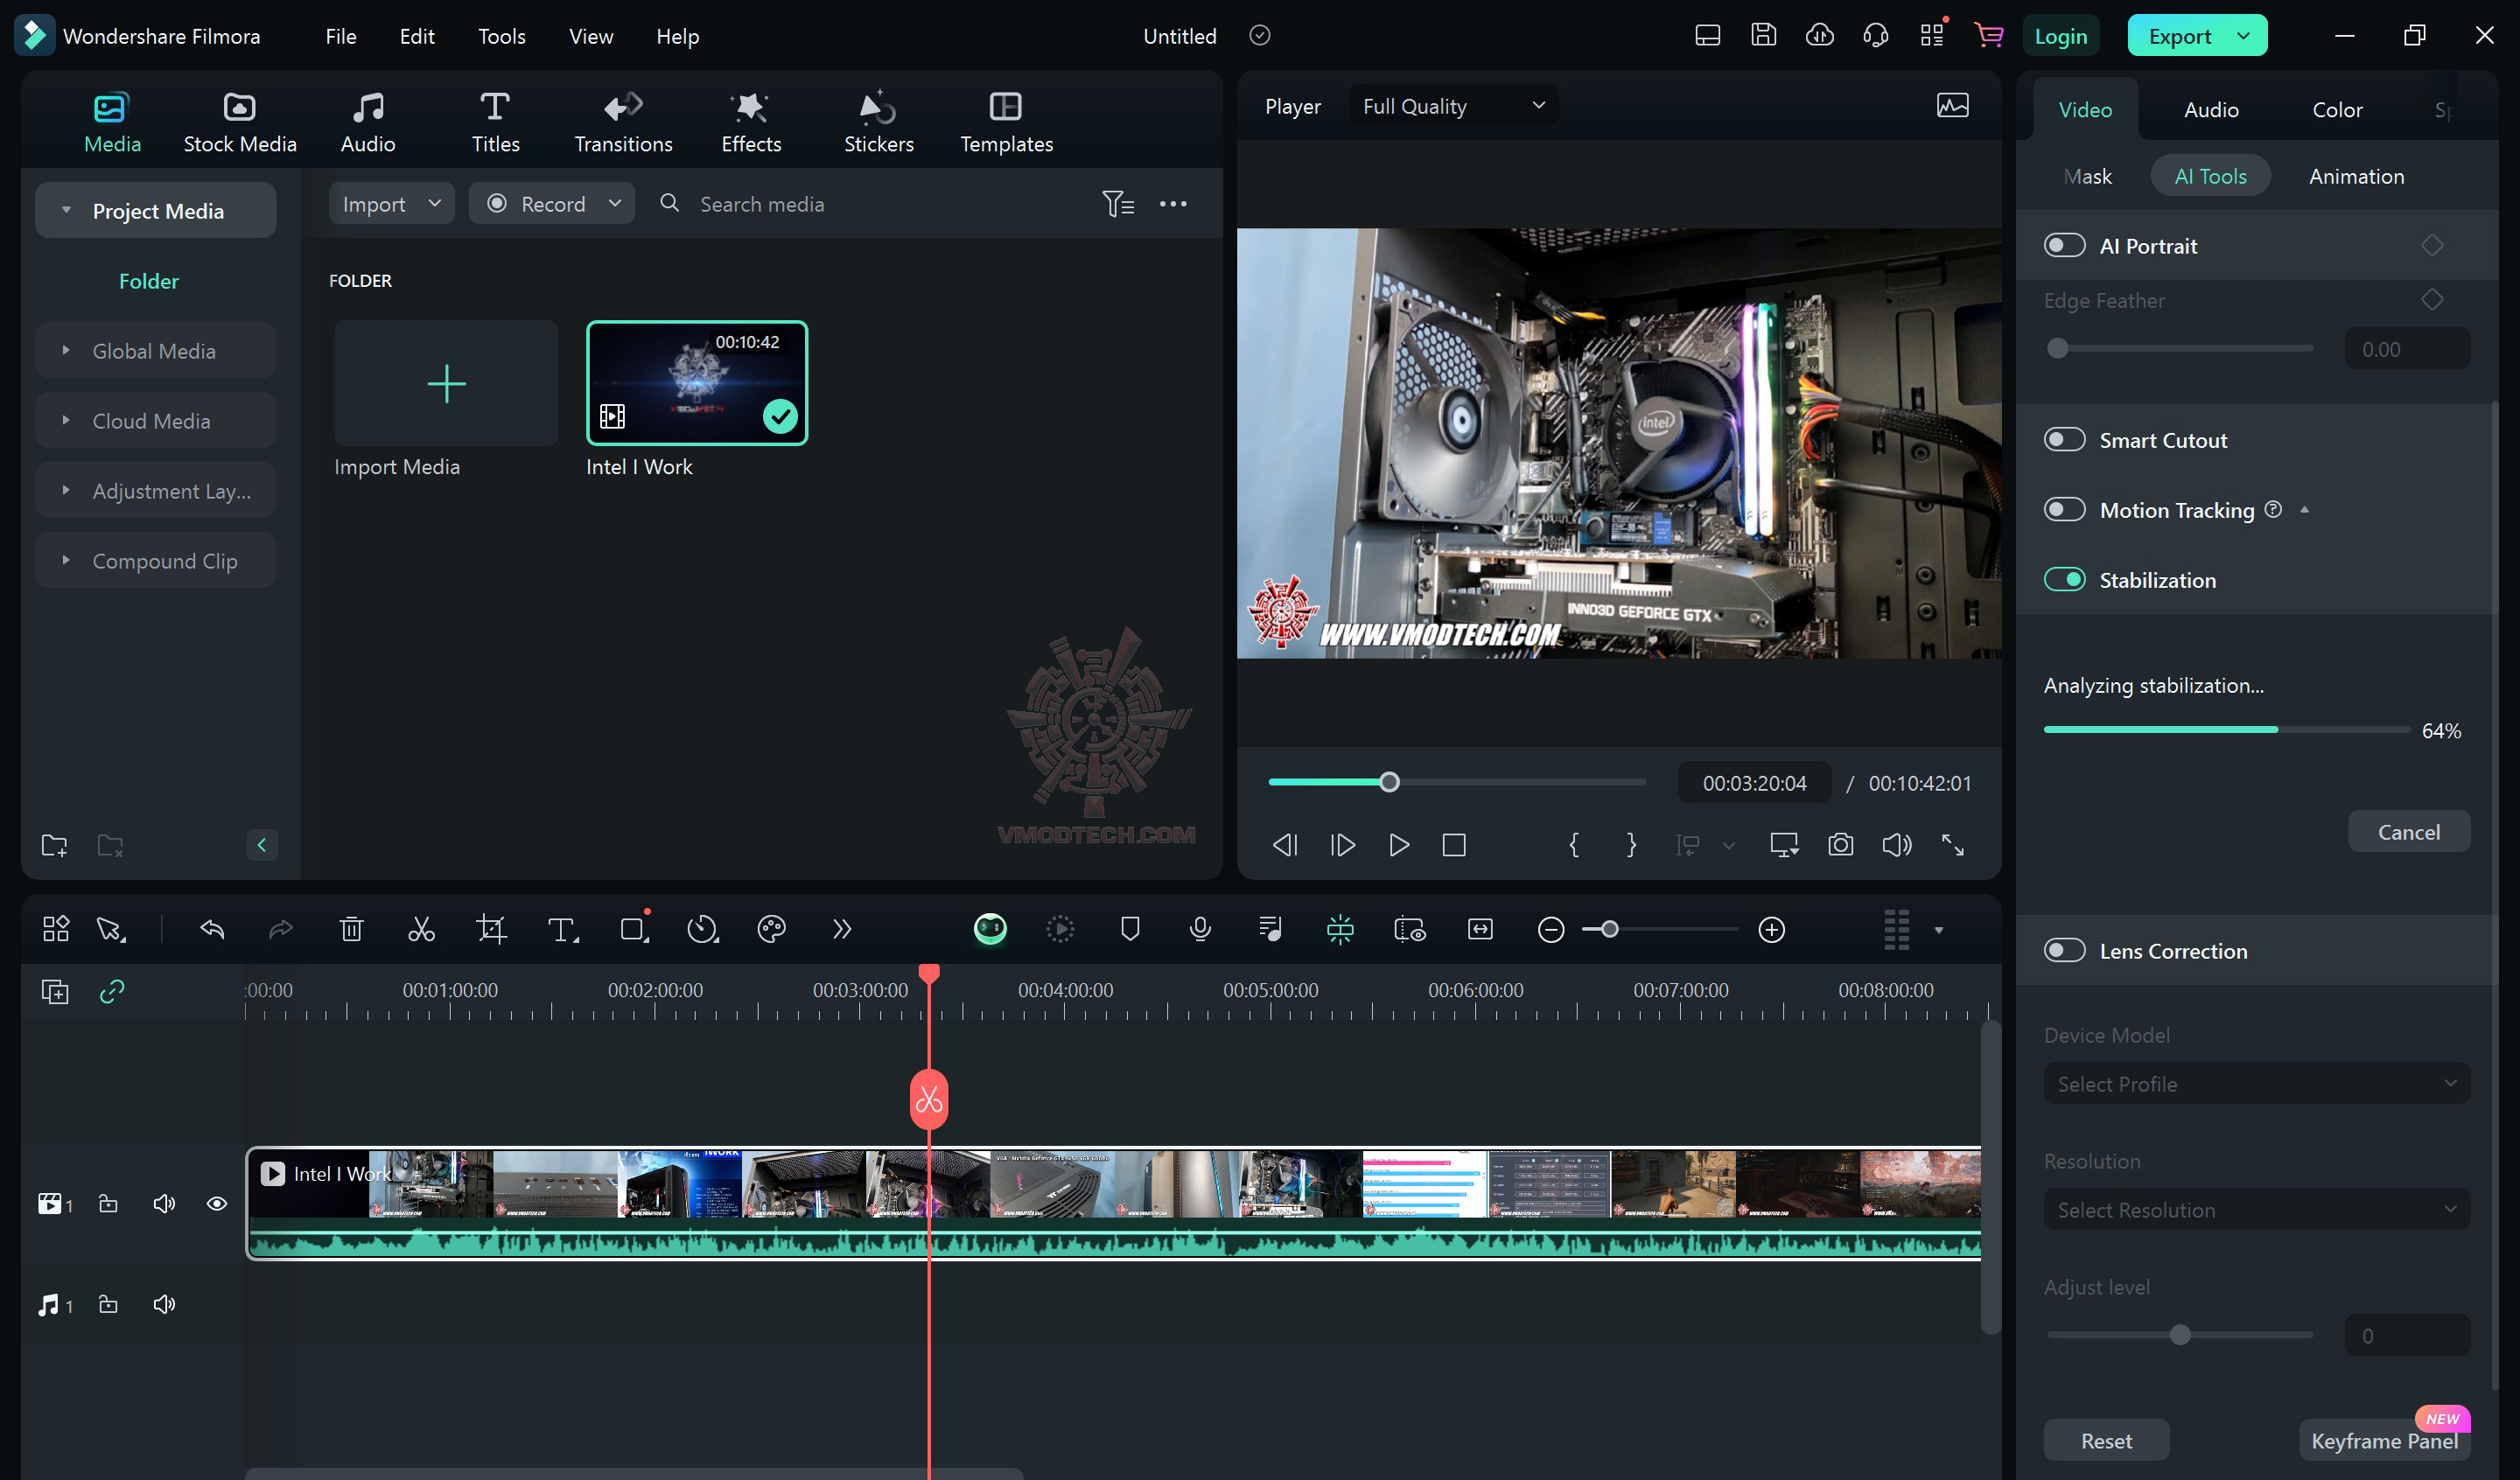Enable the Smart Cutout toggle

click(x=2064, y=440)
